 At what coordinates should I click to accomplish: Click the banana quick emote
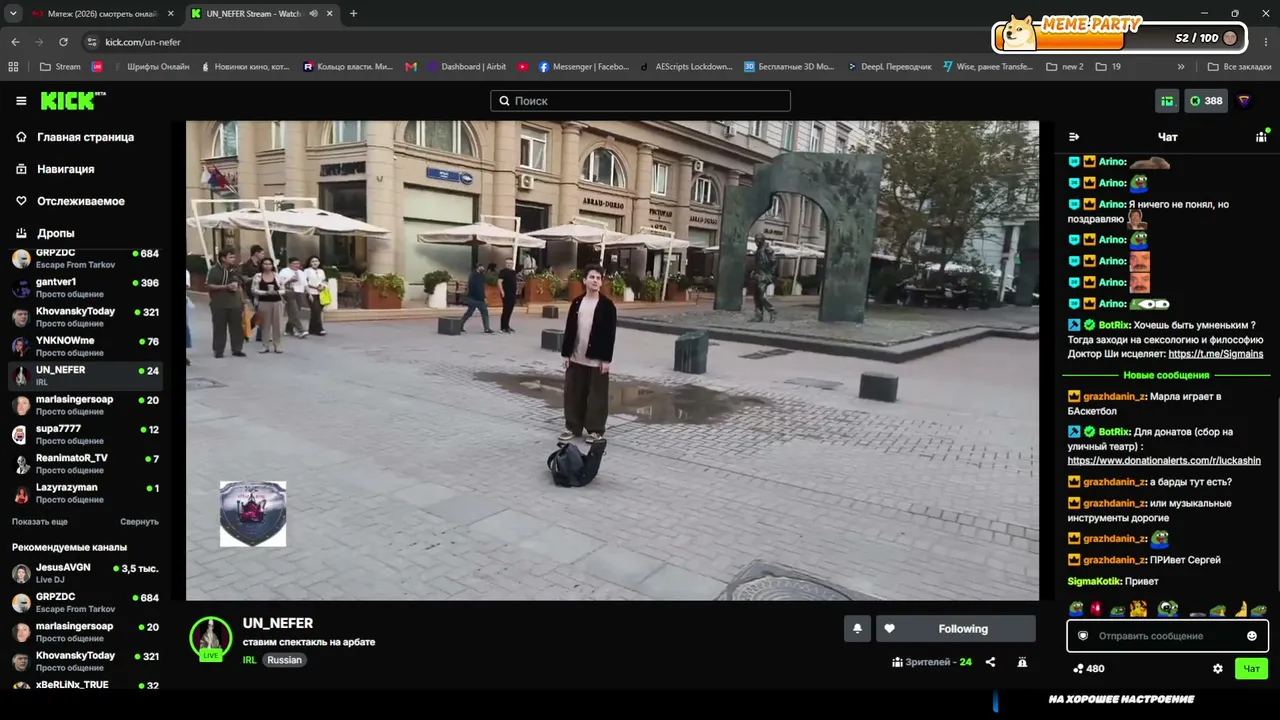click(x=1240, y=609)
